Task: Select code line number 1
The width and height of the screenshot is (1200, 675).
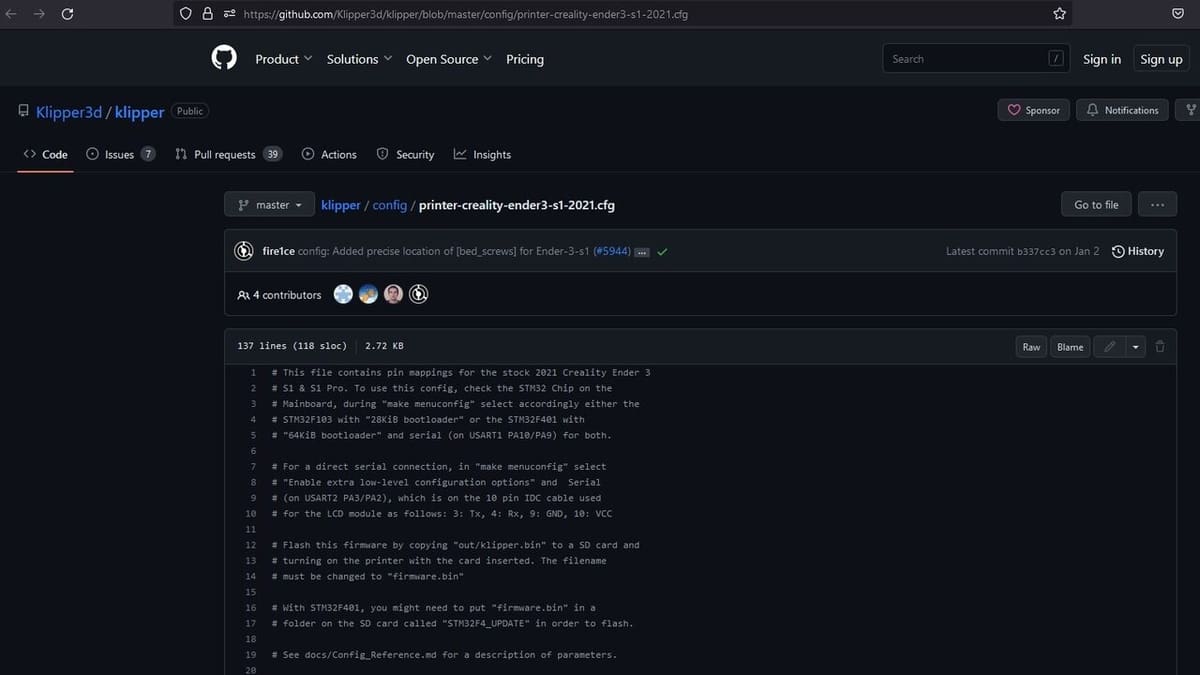Action: tap(253, 372)
